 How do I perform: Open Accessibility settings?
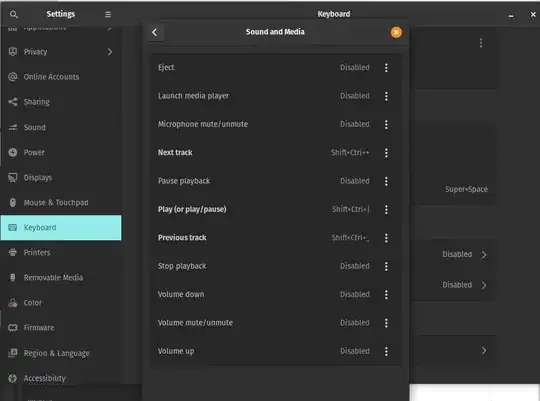point(61,378)
